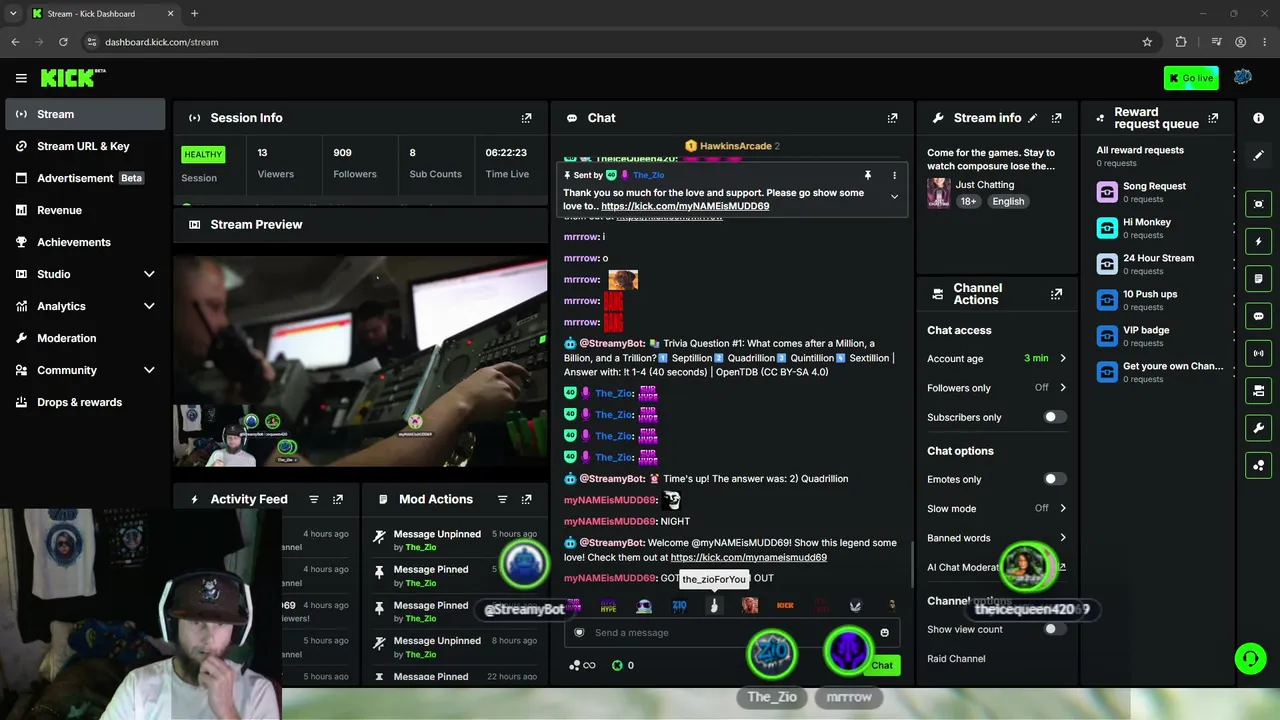The width and height of the screenshot is (1280, 720).
Task: Select Stream in the sidebar
Action: point(85,114)
